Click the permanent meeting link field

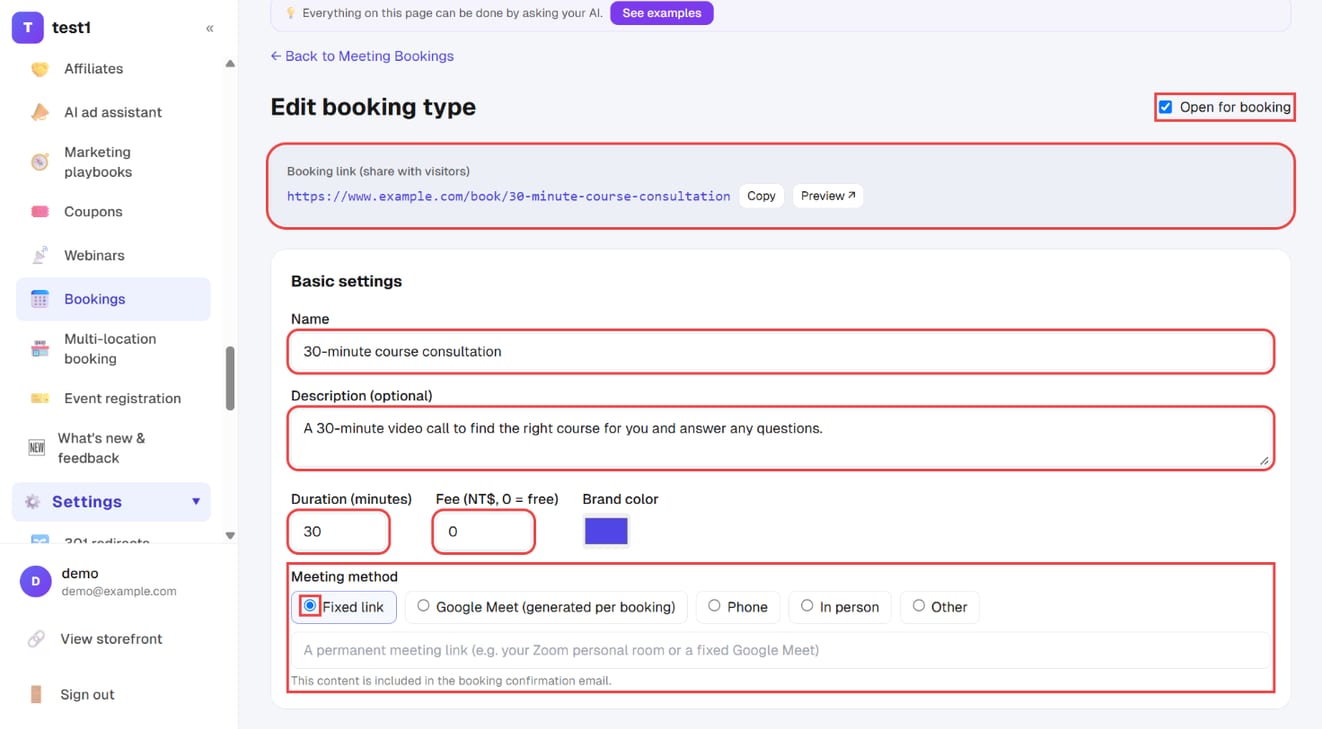781,650
